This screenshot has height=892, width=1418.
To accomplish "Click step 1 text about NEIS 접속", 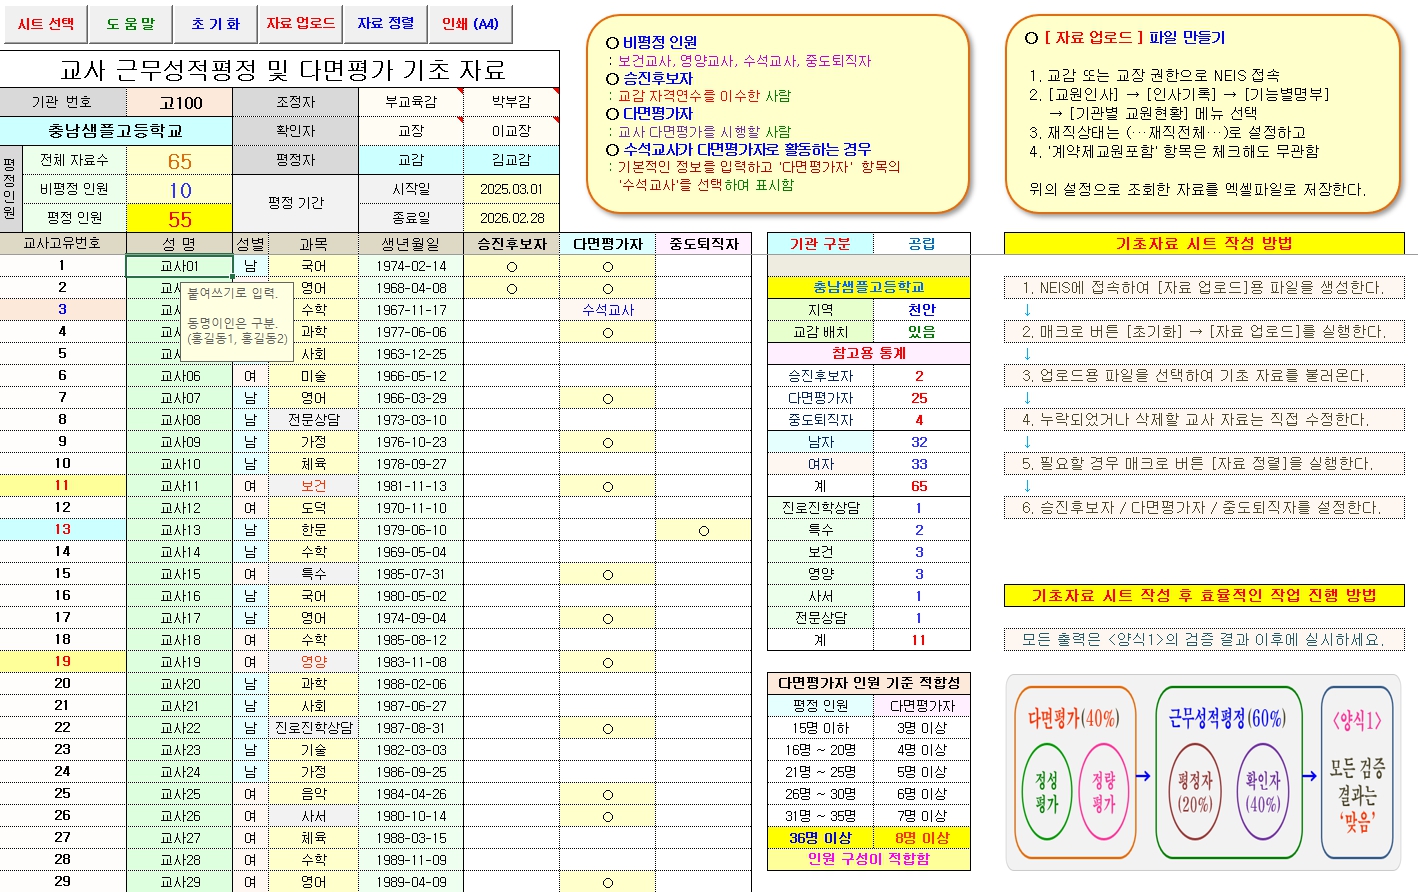I will coord(1204,288).
